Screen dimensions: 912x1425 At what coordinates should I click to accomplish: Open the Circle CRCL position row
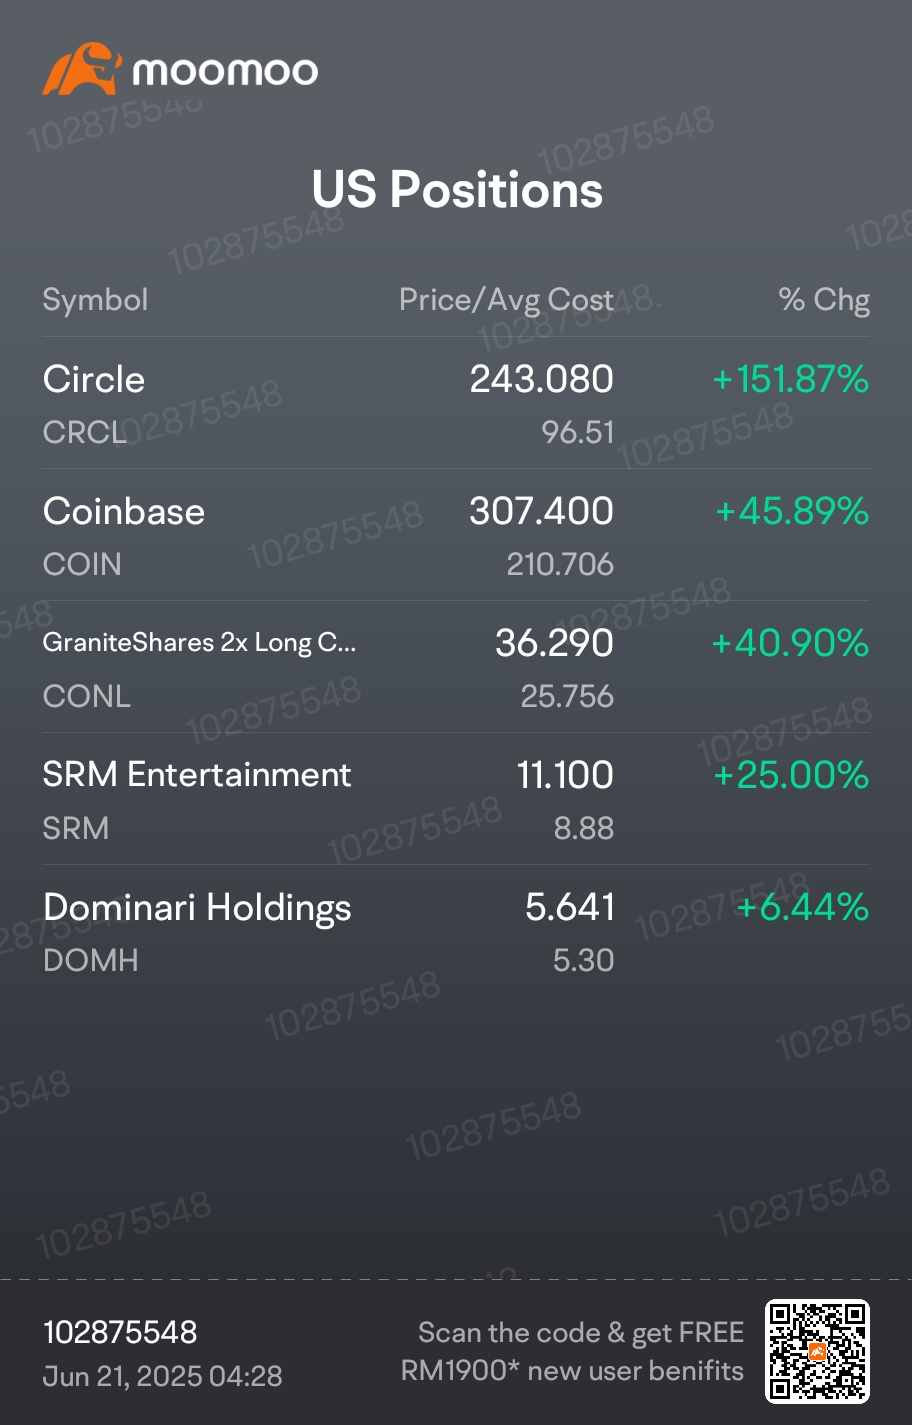click(456, 403)
